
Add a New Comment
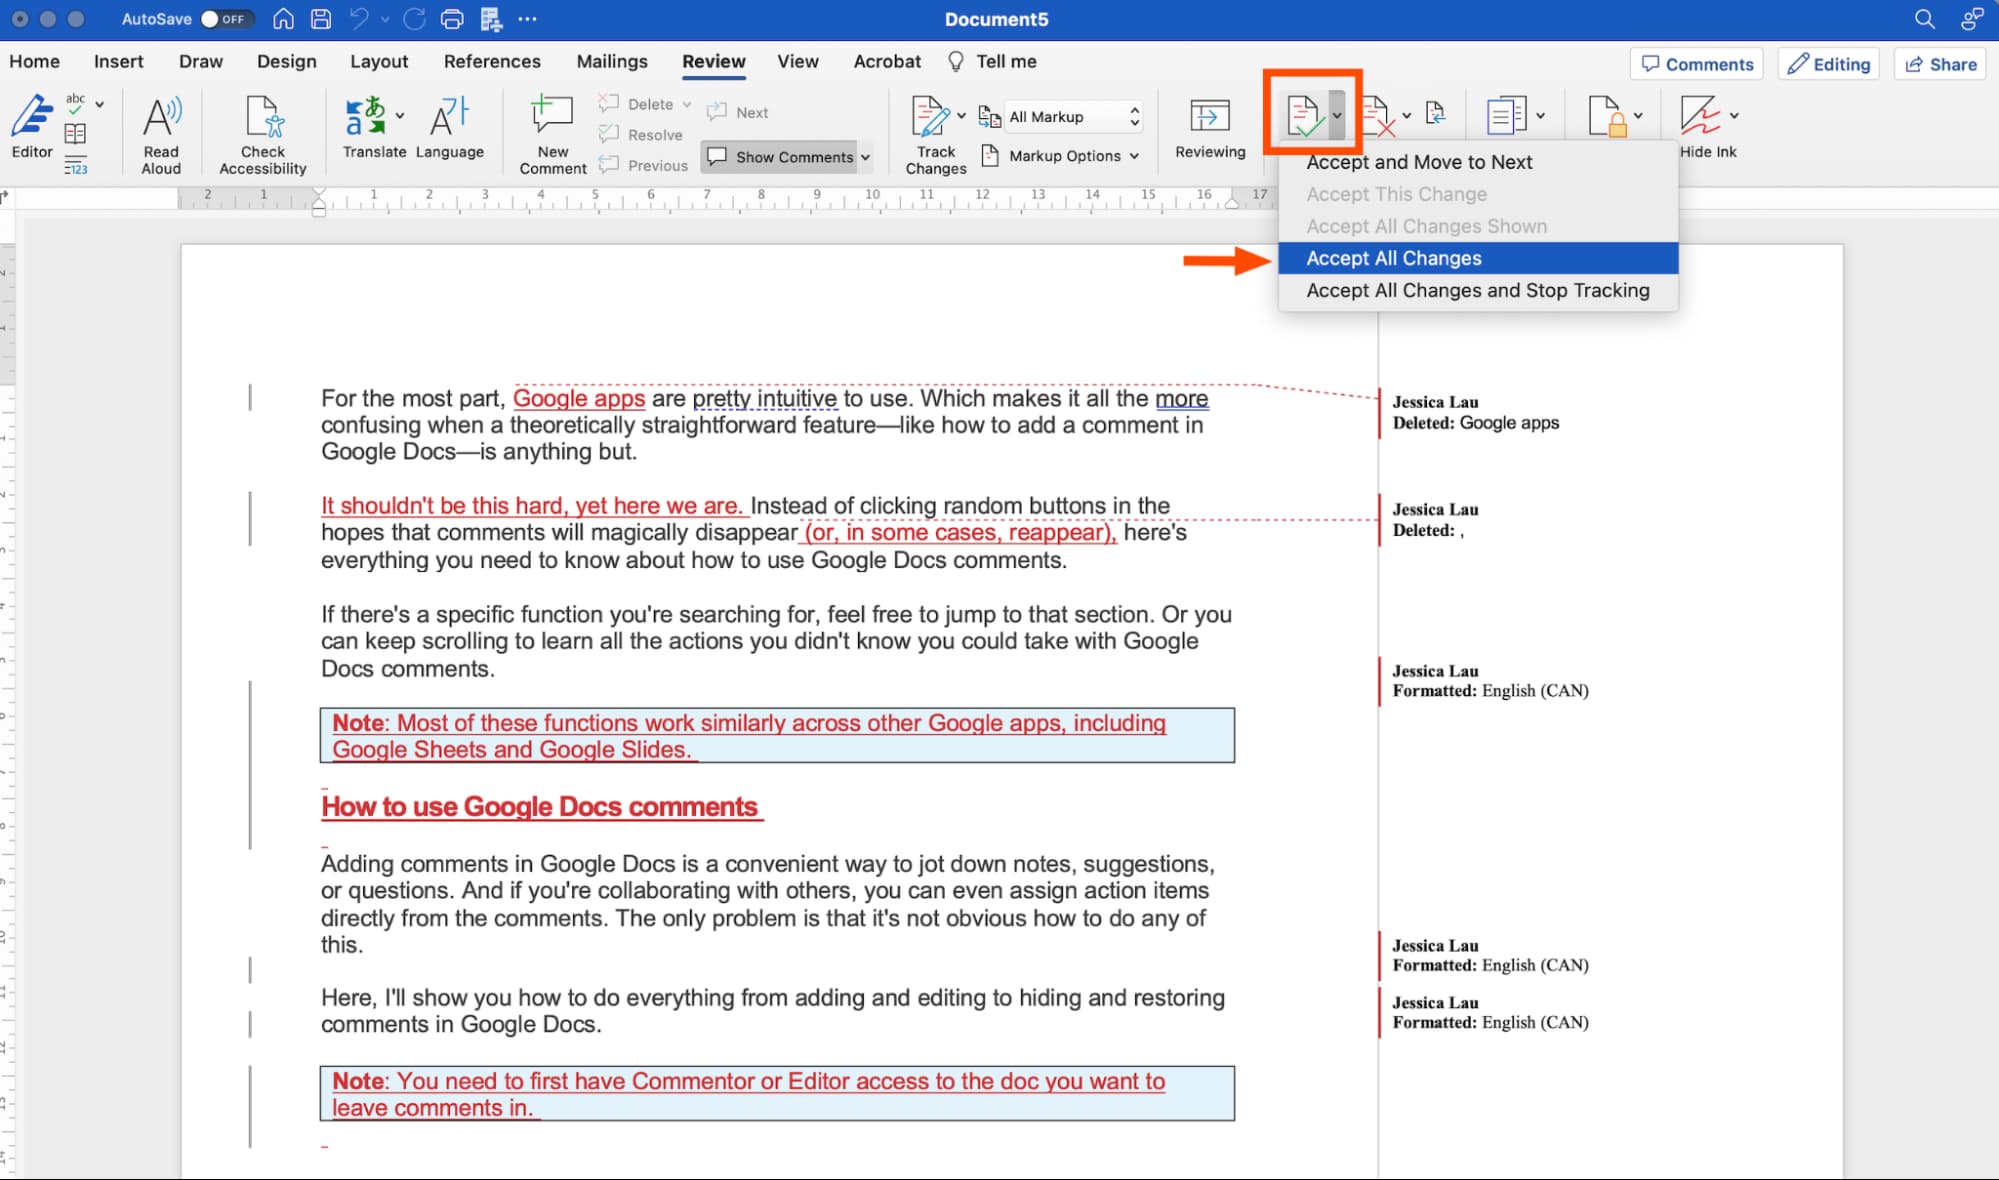(552, 135)
